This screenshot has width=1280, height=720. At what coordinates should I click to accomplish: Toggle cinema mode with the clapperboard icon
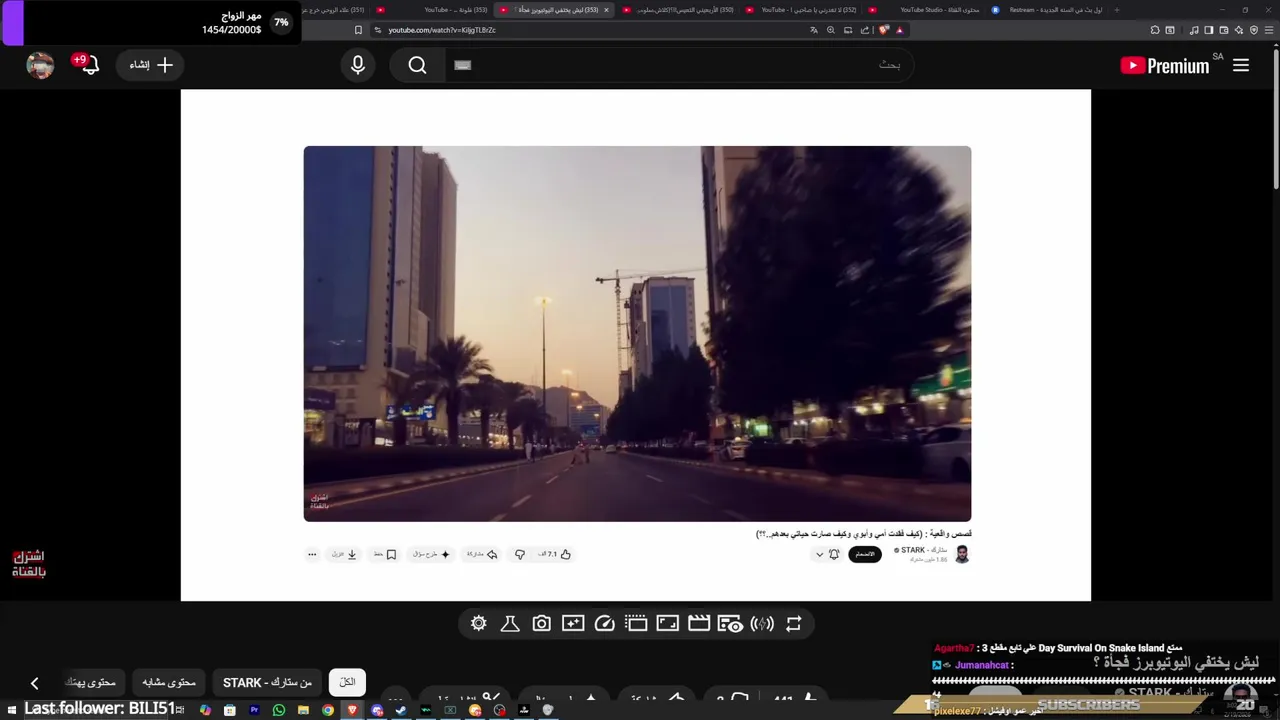pos(699,624)
